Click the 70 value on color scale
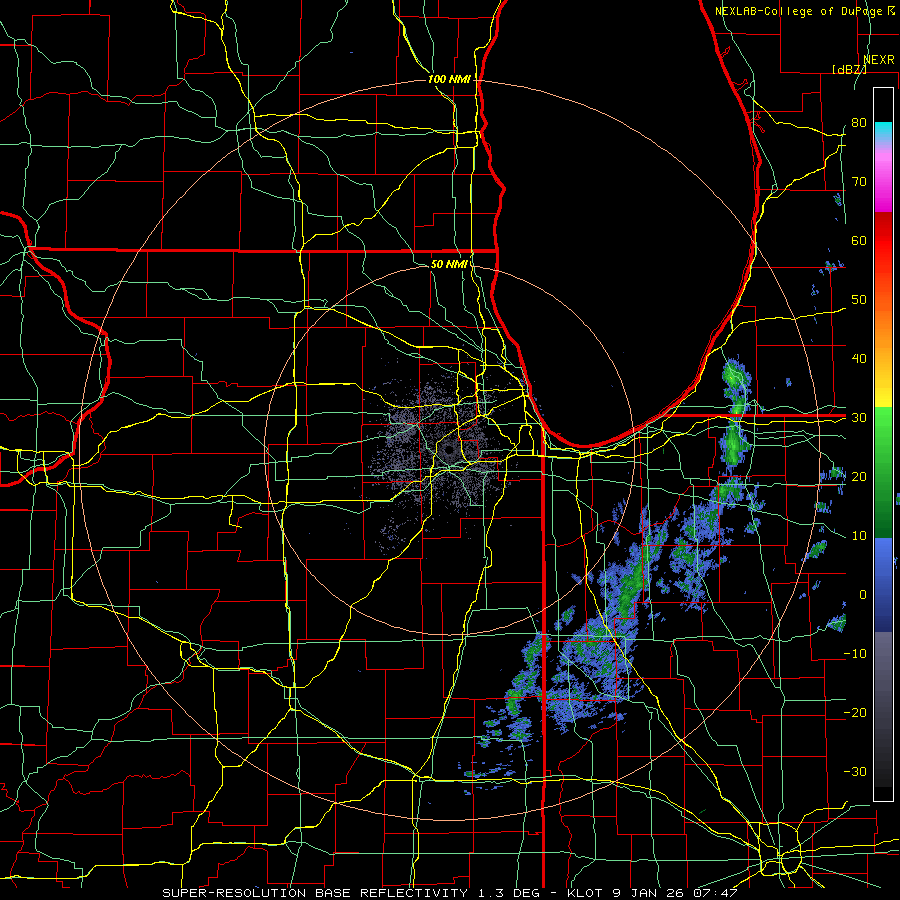Image resolution: width=900 pixels, height=900 pixels. tap(859, 182)
